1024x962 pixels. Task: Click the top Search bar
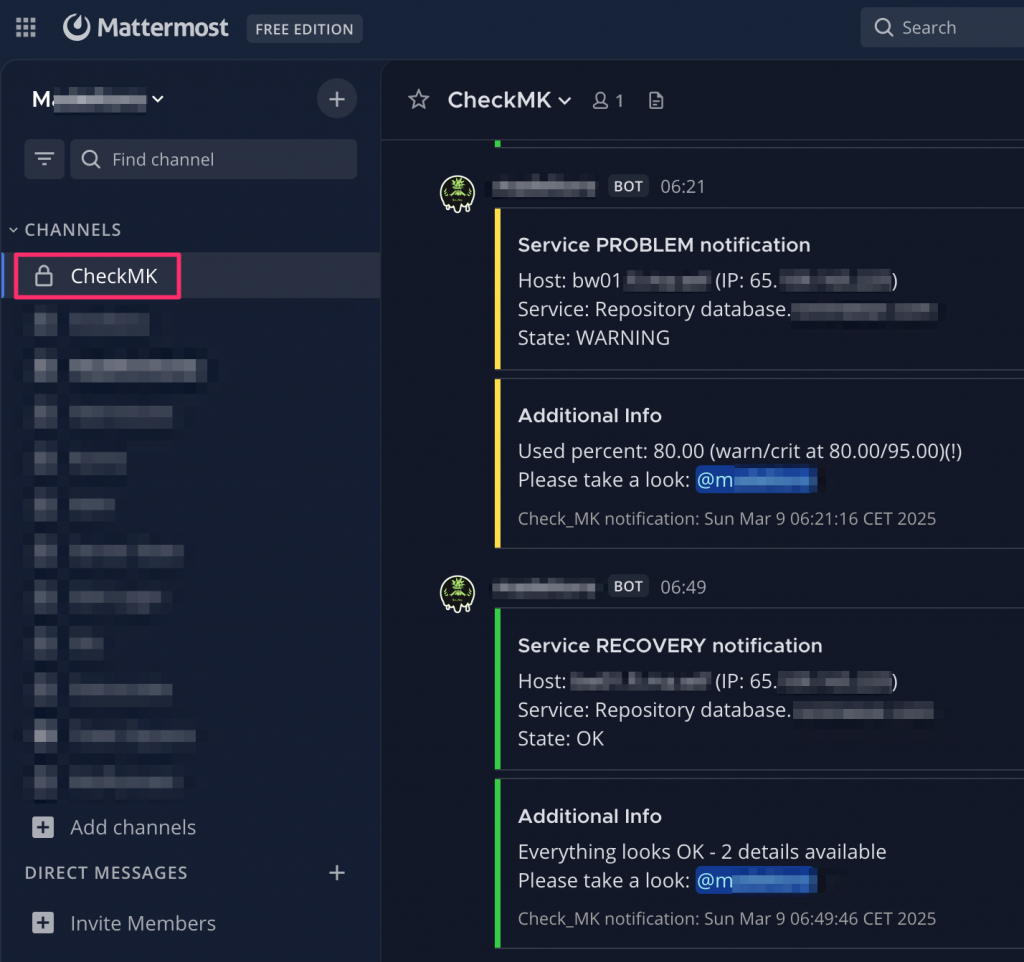tap(940, 28)
